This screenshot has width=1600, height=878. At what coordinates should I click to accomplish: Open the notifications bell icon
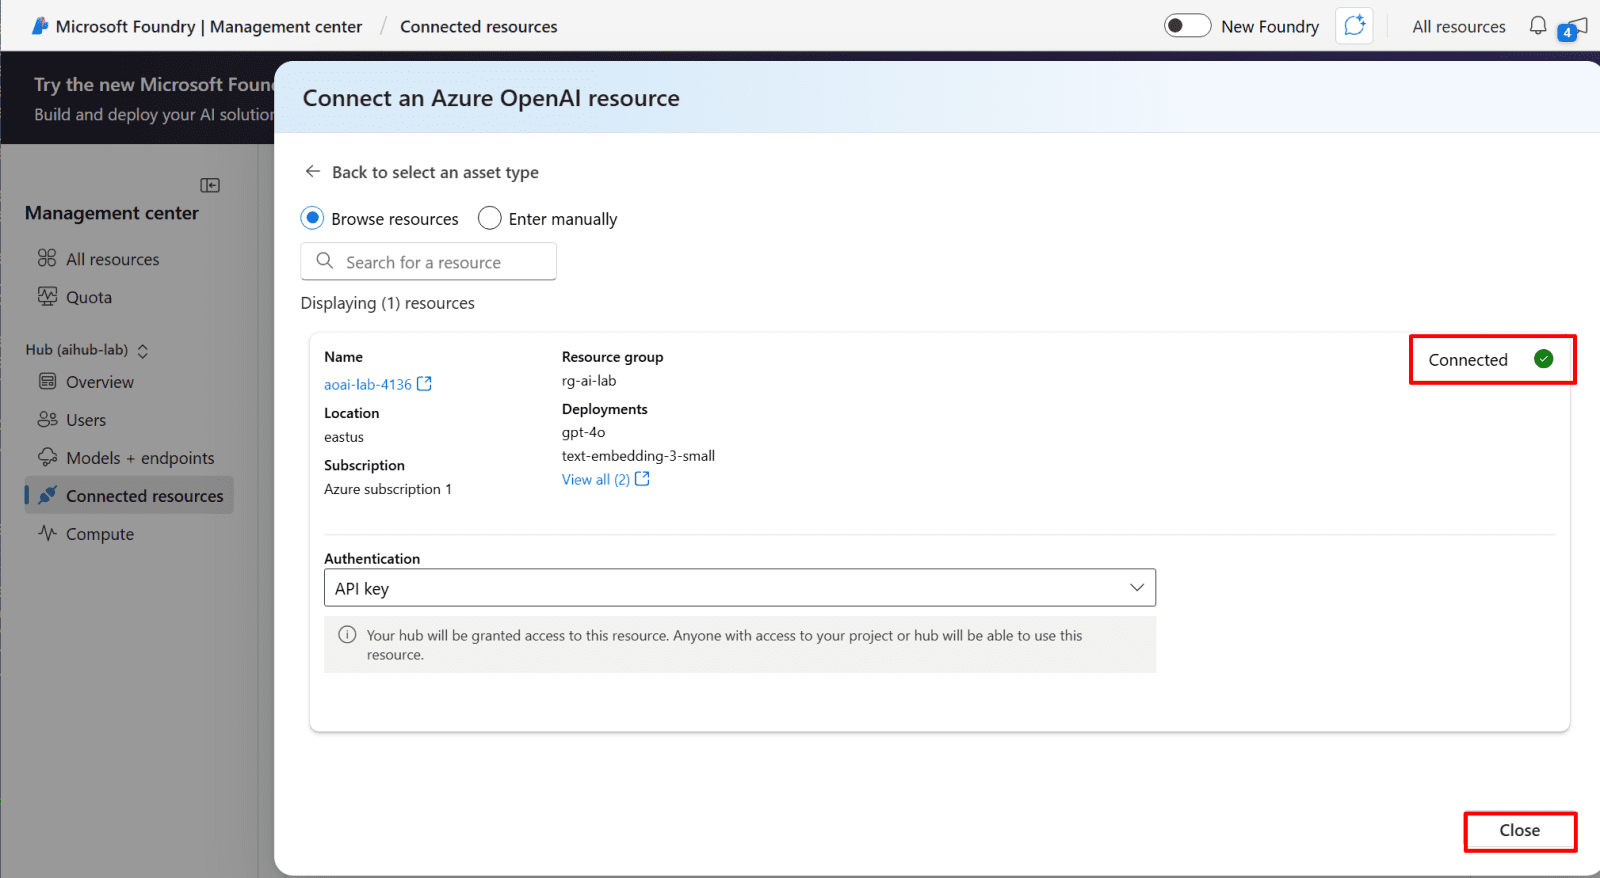pos(1538,26)
